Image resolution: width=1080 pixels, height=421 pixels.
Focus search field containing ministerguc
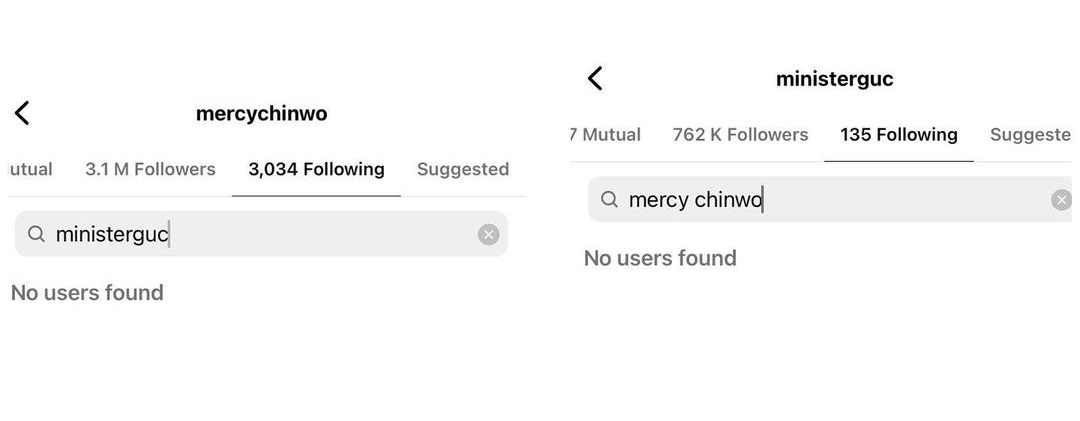tap(261, 234)
